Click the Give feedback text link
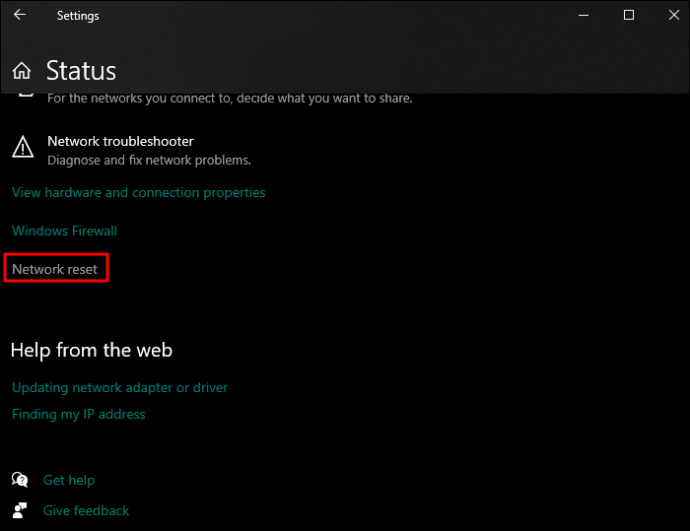The height and width of the screenshot is (531, 690). coord(86,510)
